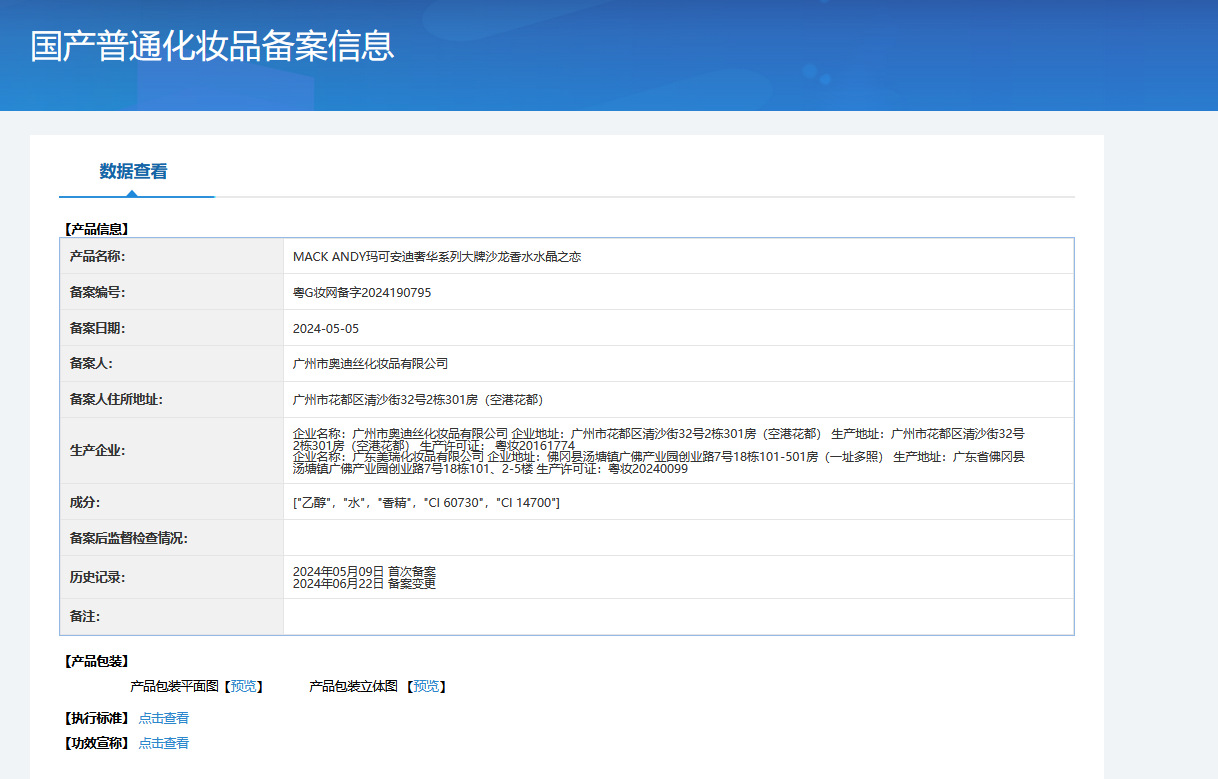Screen dimensions: 1218x779
Task: Click the empty 备注 value cell
Action: [677, 617]
